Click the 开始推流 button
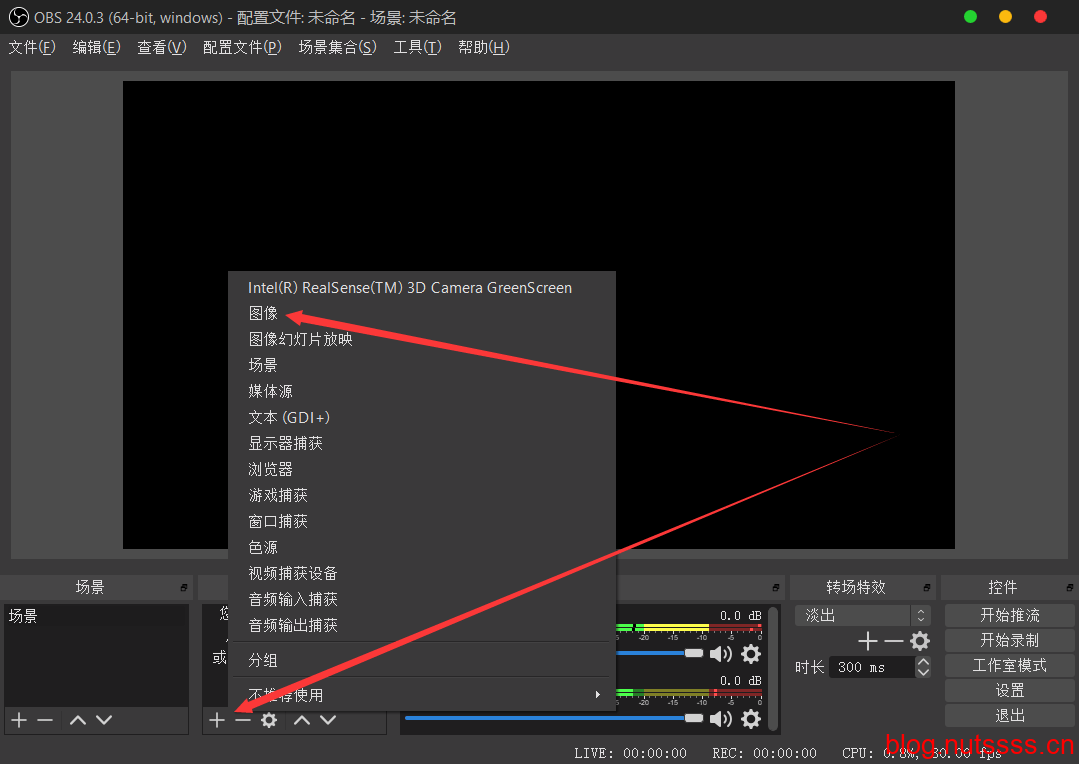This screenshot has width=1079, height=764. click(x=1009, y=615)
